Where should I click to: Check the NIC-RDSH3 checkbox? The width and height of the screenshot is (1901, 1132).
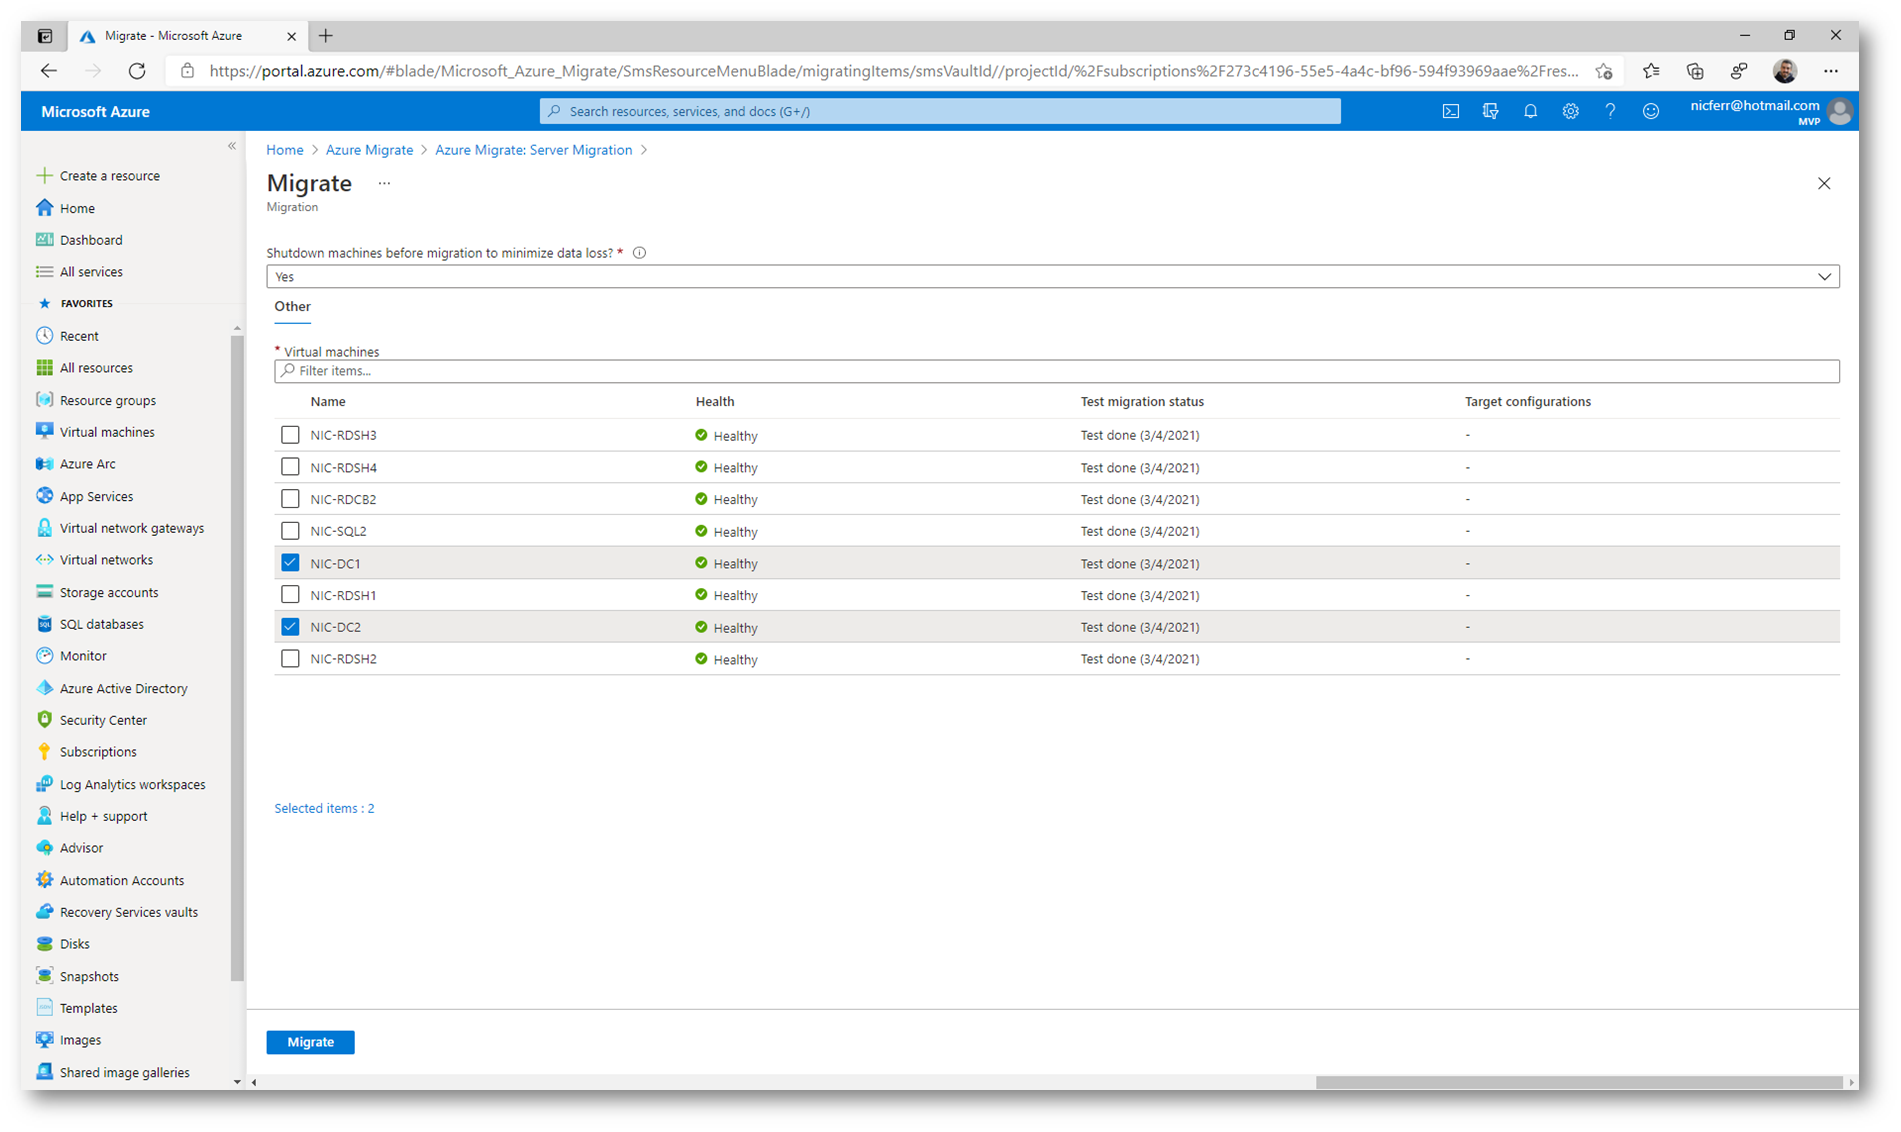pos(290,435)
